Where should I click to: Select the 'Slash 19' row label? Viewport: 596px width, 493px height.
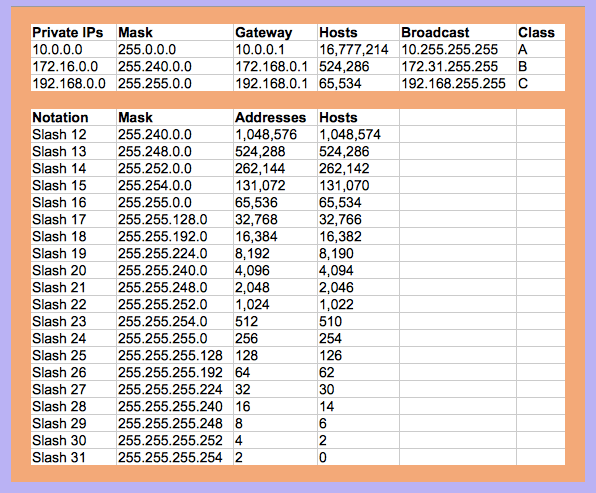pos(73,253)
